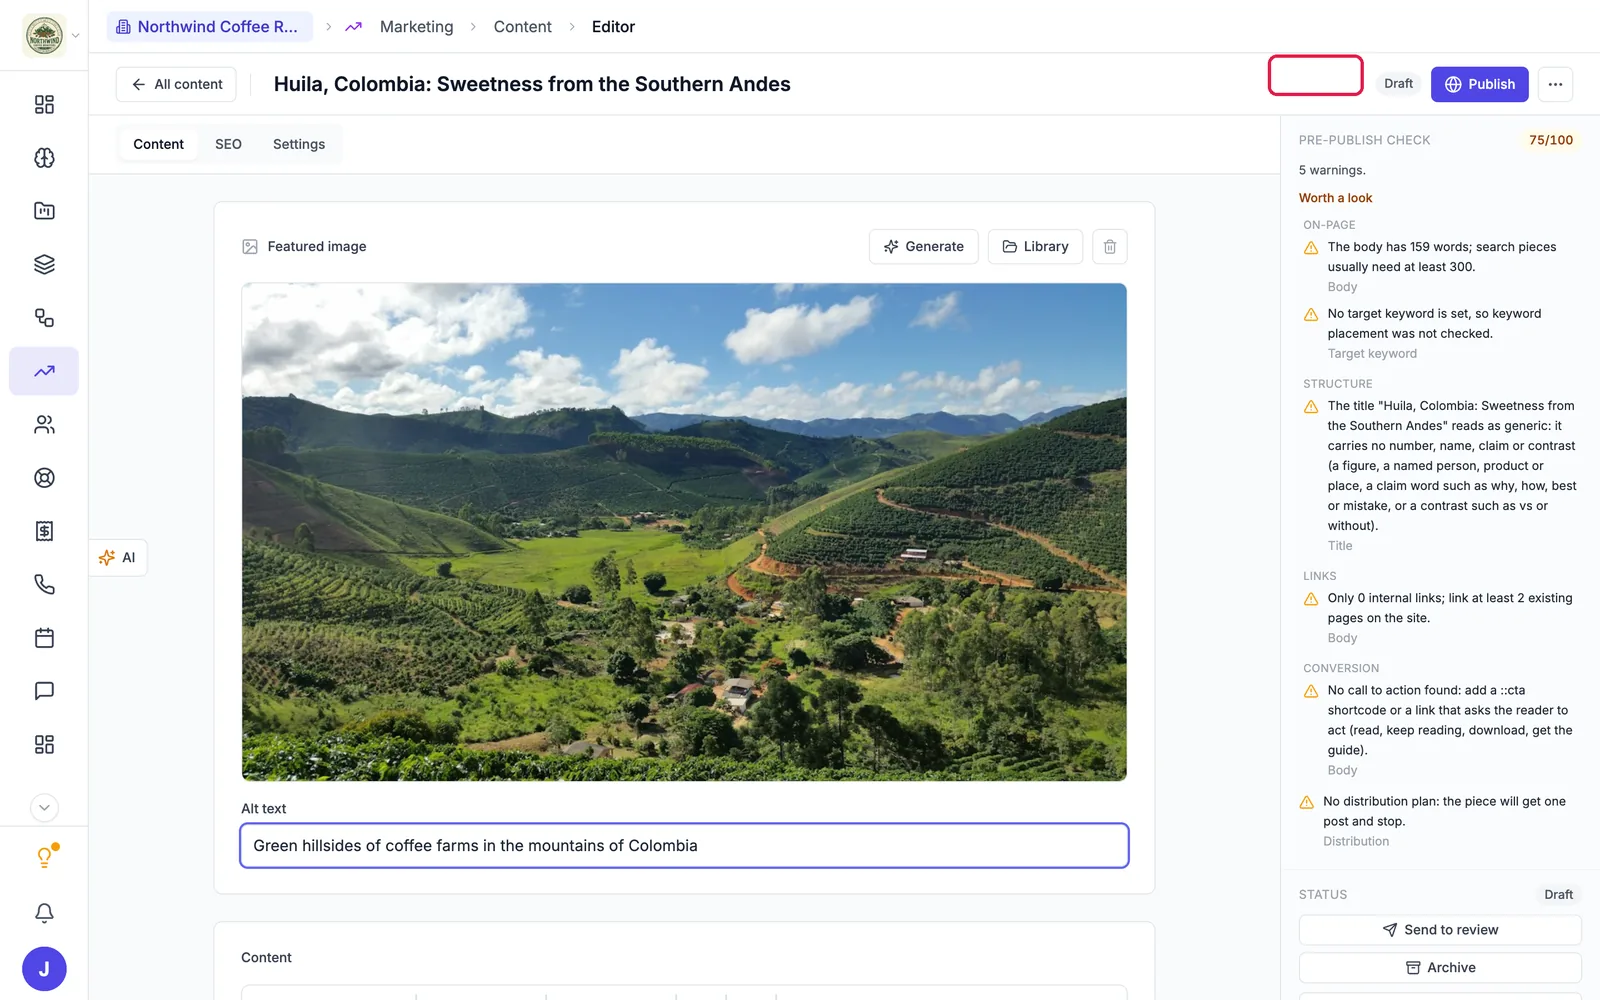Open the stacked layers icon in sidebar
The image size is (1600, 1000).
click(44, 264)
